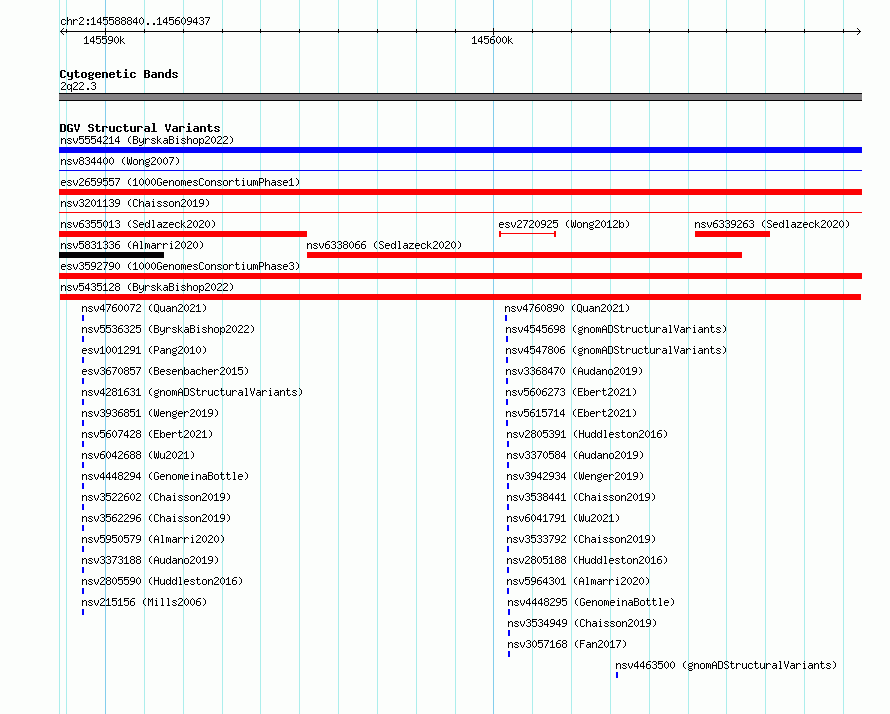The height and width of the screenshot is (714, 890).
Task: Click the 145590k ruler position label
Action: (104, 40)
